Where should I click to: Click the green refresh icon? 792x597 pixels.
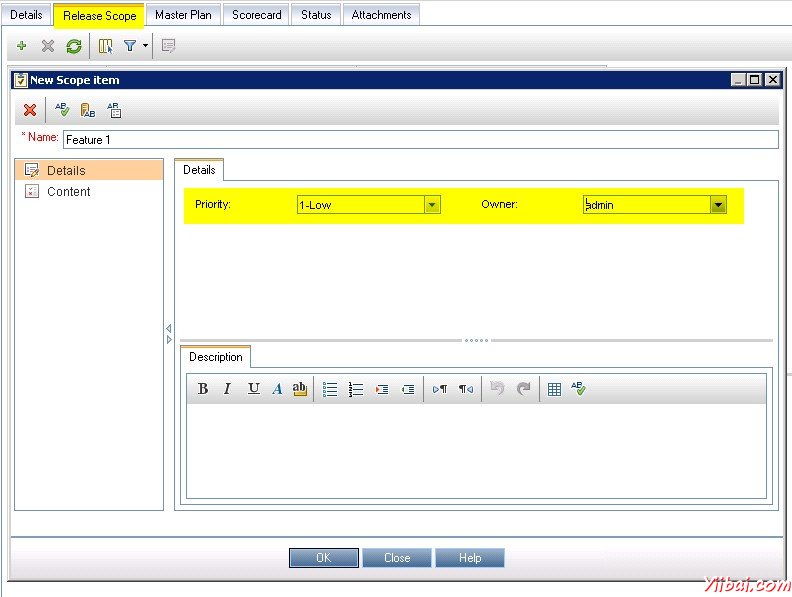pos(74,46)
